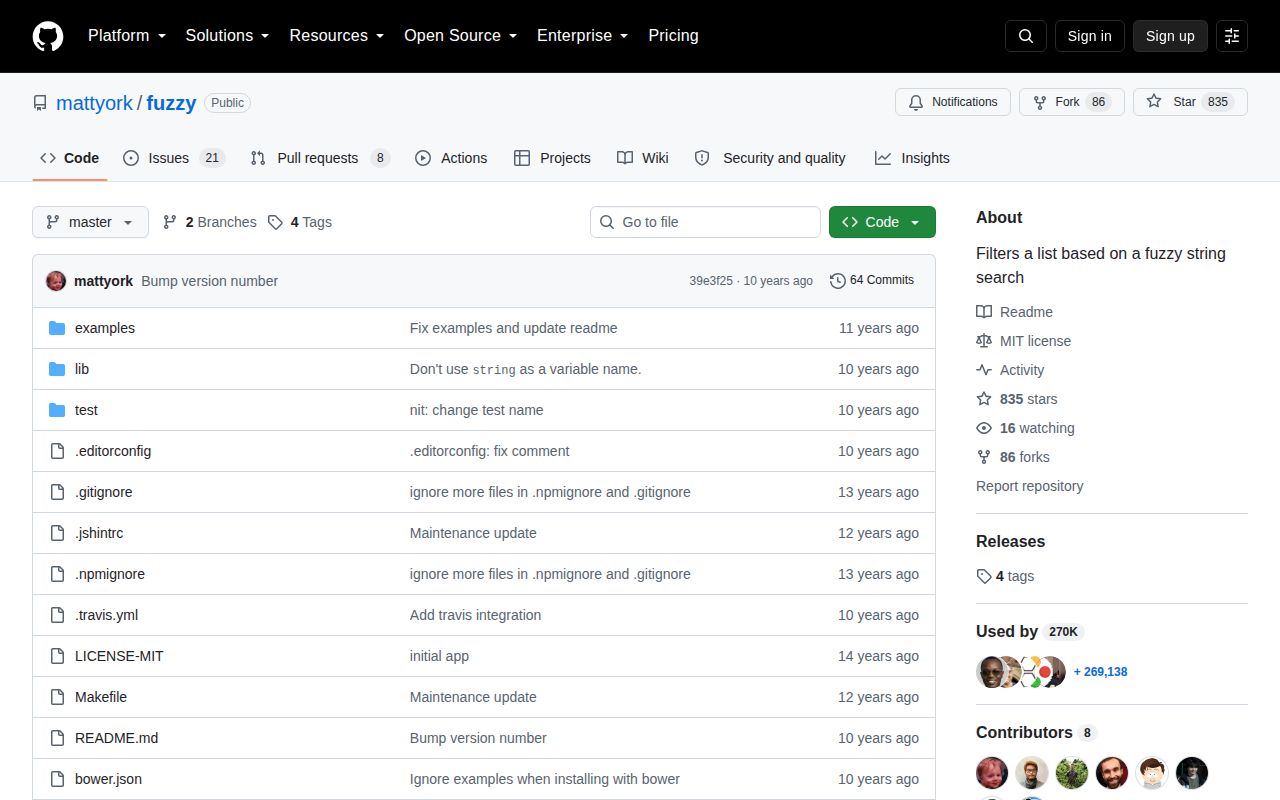Click the Report repository link

pyautogui.click(x=1030, y=486)
